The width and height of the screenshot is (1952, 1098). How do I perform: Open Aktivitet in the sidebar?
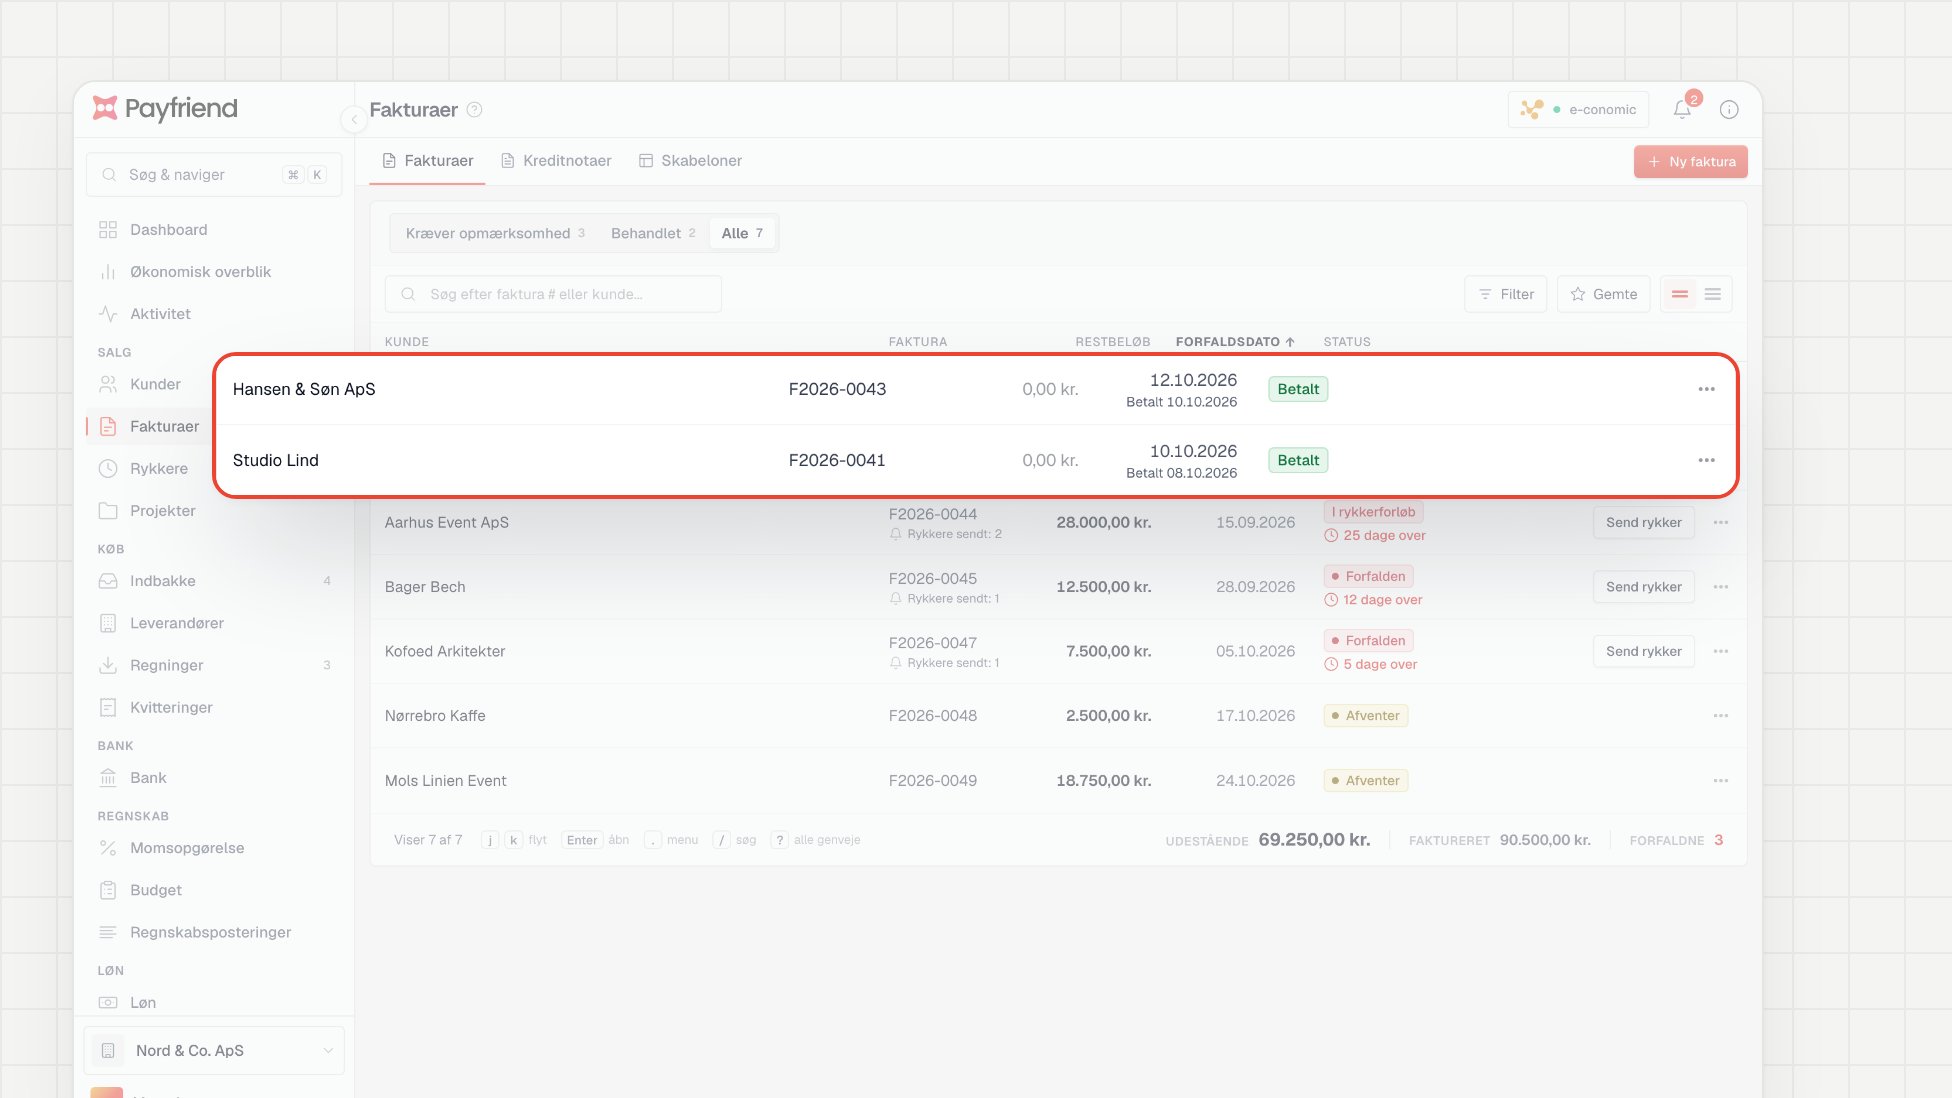pyautogui.click(x=160, y=314)
